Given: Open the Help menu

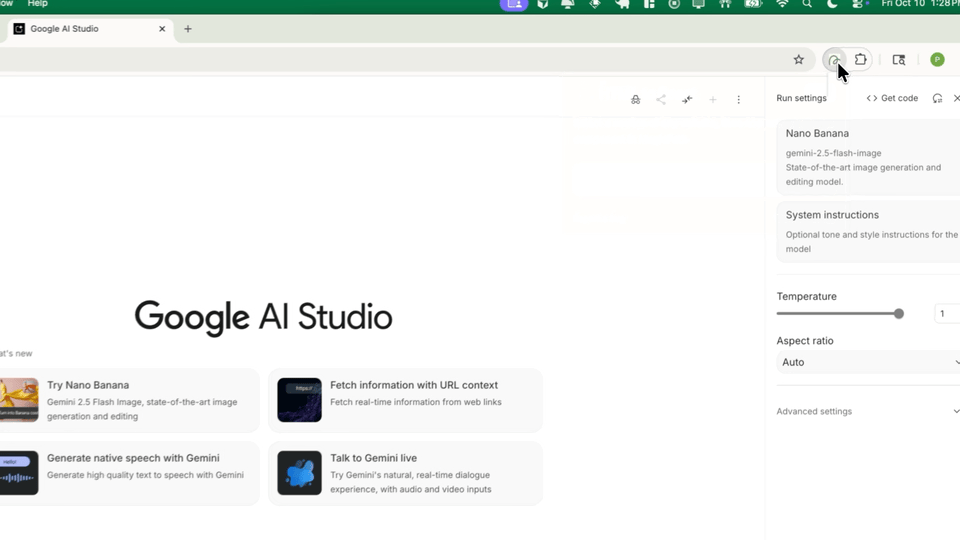Looking at the screenshot, I should point(37,4).
